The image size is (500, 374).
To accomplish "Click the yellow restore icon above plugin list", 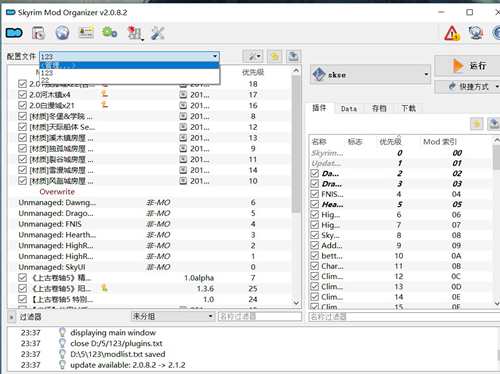I will (477, 124).
